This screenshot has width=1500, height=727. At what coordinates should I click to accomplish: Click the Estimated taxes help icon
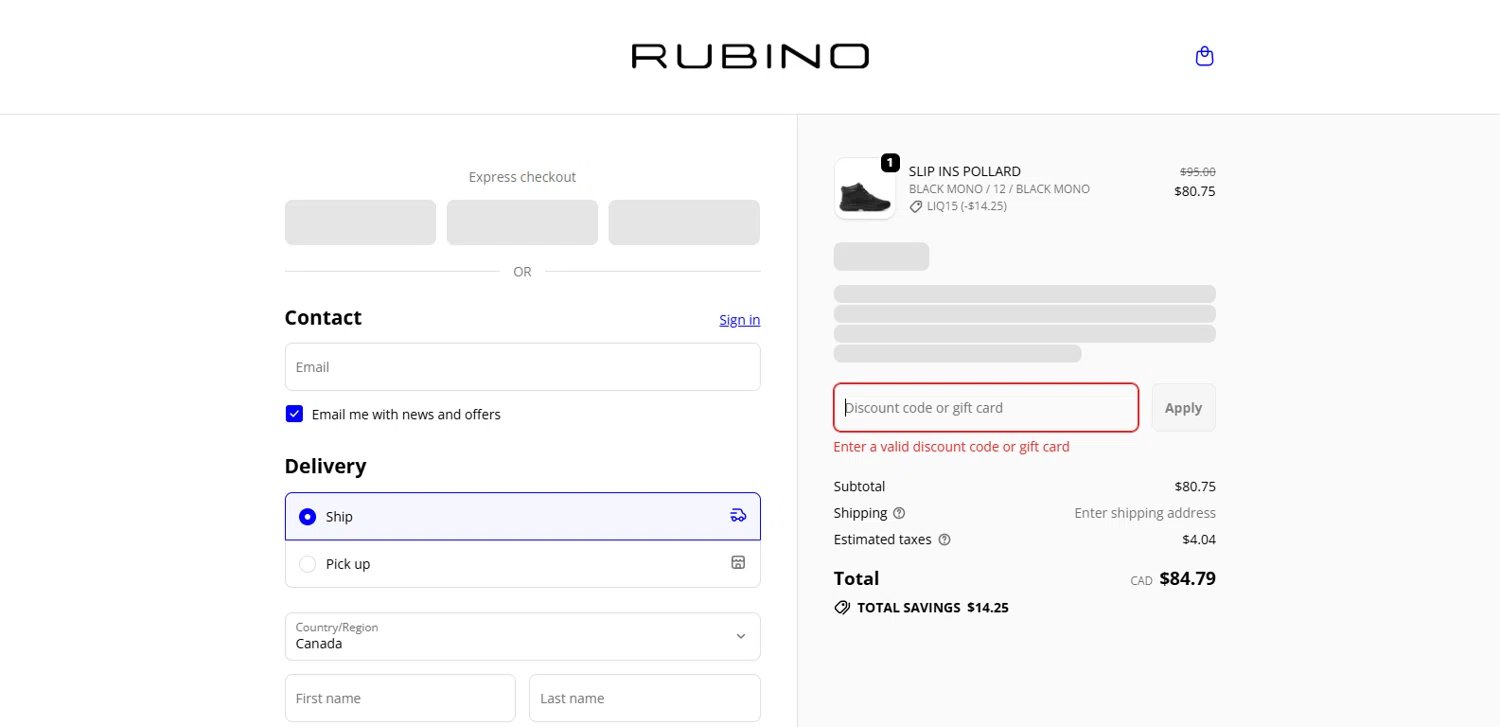pyautogui.click(x=944, y=540)
